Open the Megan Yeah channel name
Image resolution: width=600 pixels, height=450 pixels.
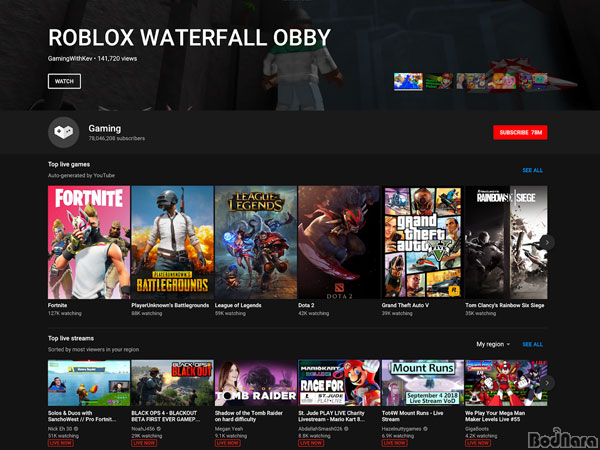click(x=229, y=429)
